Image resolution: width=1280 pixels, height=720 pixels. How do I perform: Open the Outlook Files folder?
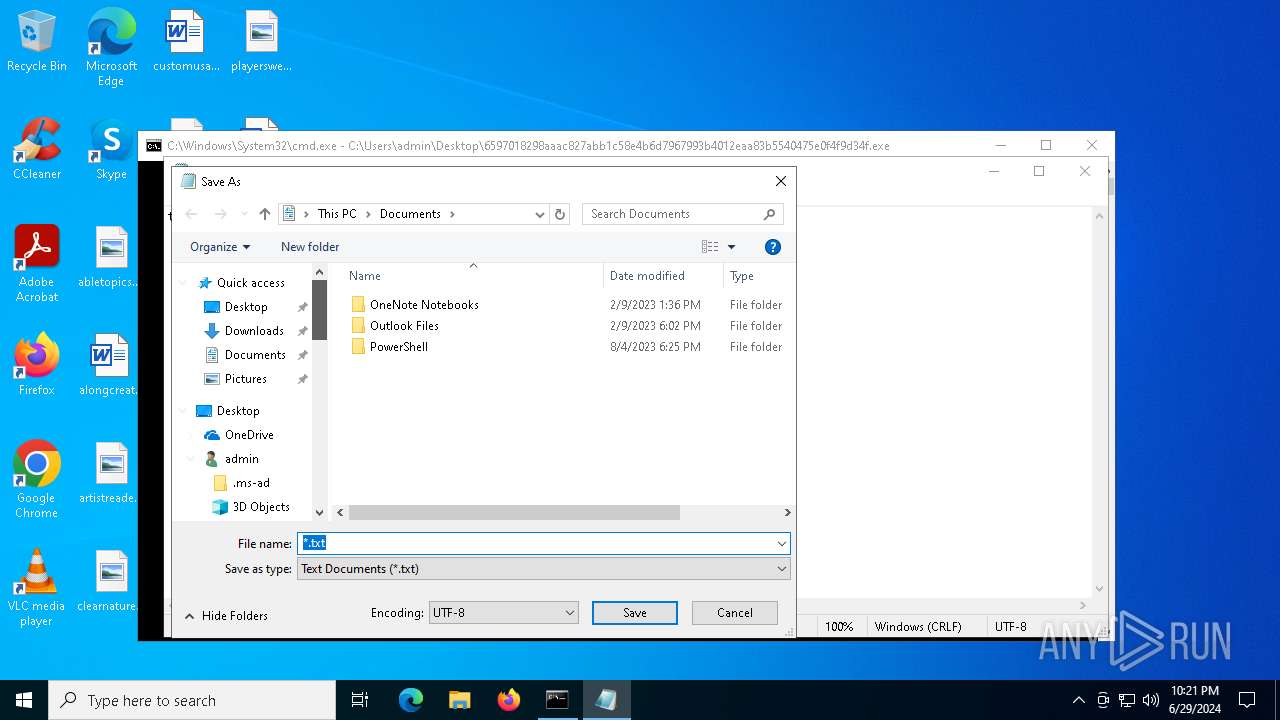(x=404, y=326)
